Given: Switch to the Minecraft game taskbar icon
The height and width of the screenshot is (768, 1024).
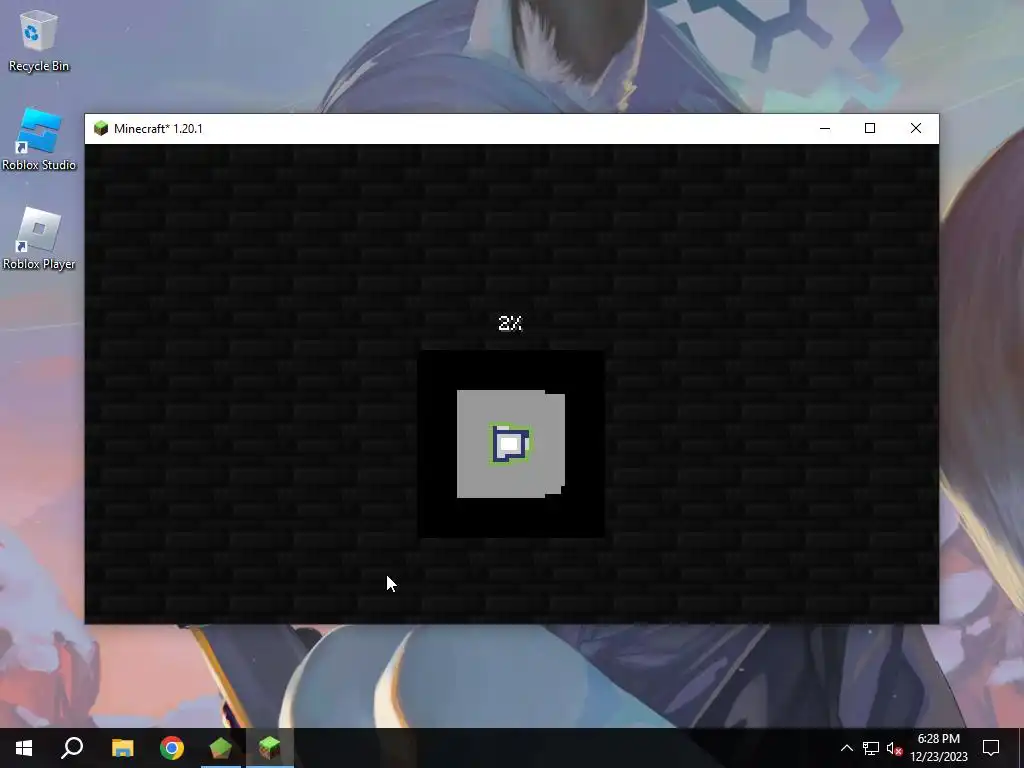Looking at the screenshot, I should tap(270, 748).
